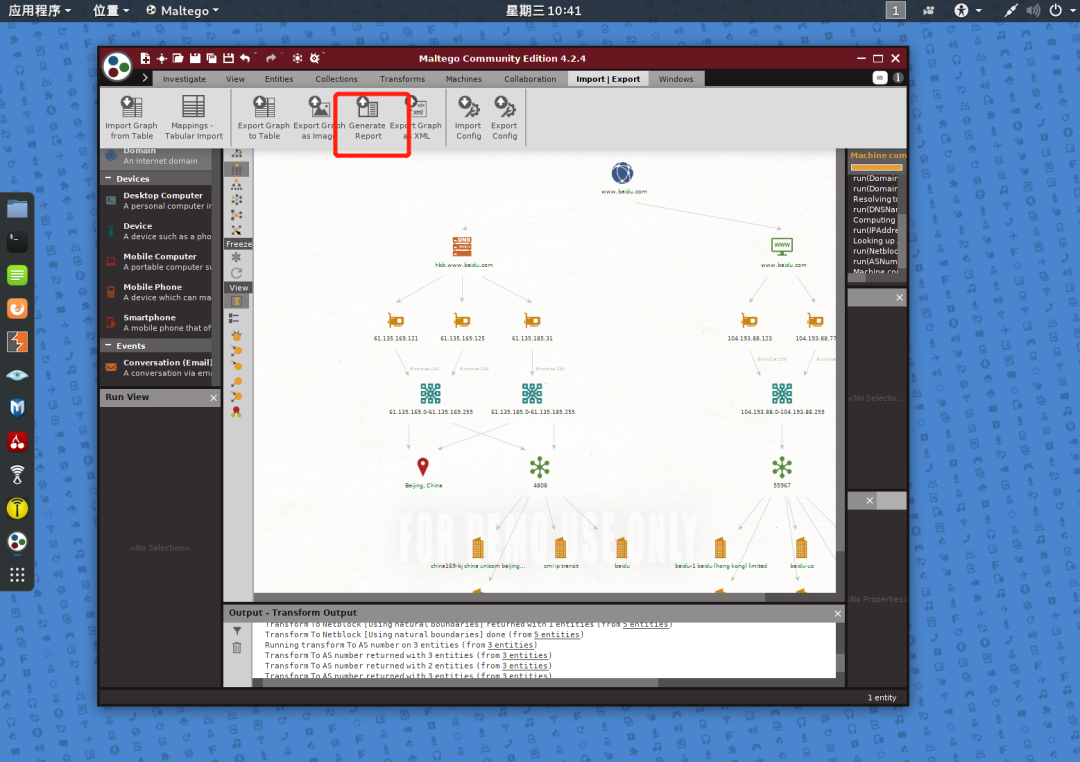
Task: Click the Export Config icon
Action: coord(504,119)
